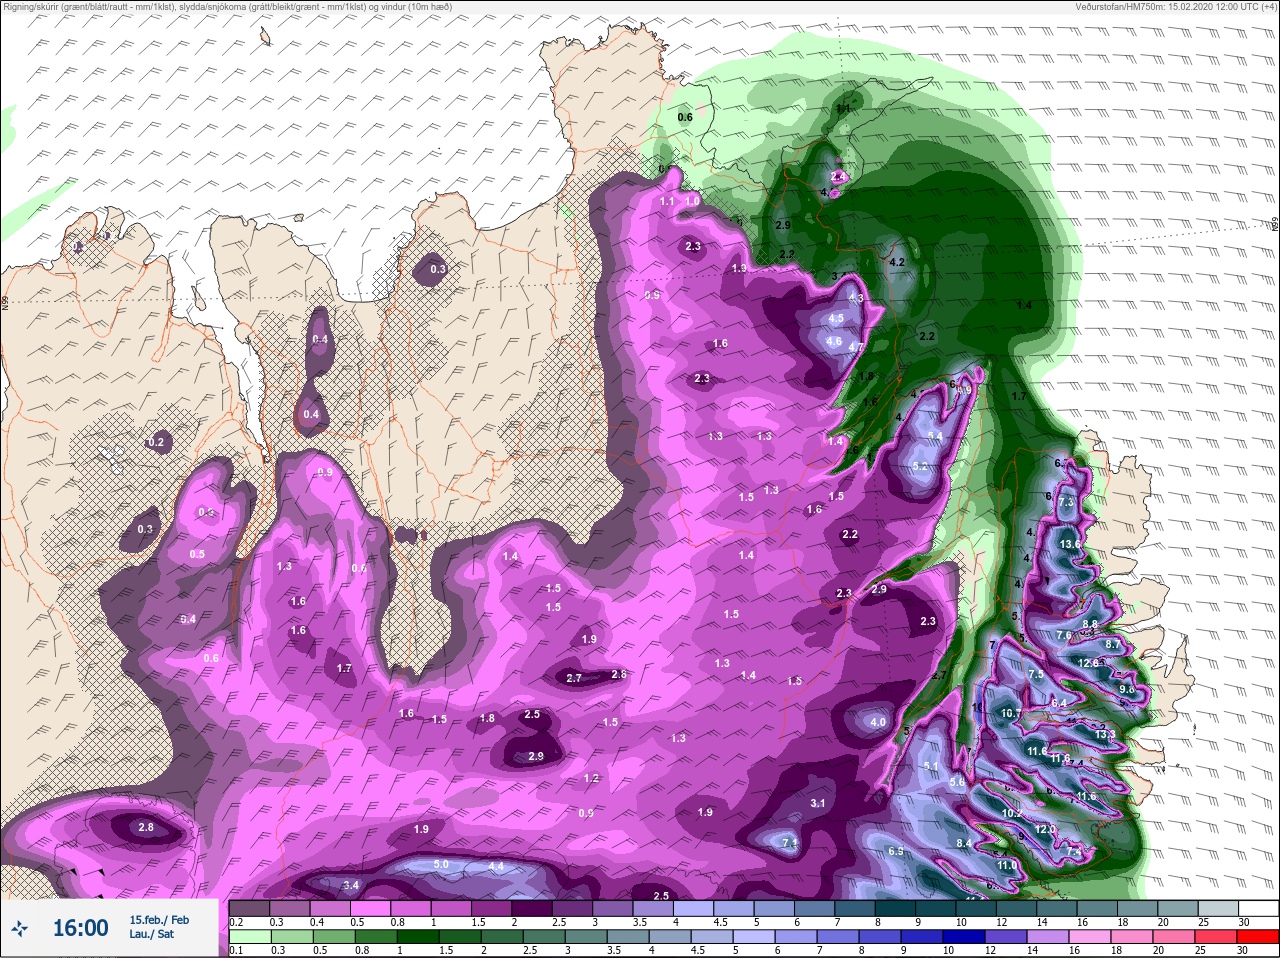Click the 9.8 value near the east coast
This screenshot has width=1280, height=958.
pos(1127,689)
